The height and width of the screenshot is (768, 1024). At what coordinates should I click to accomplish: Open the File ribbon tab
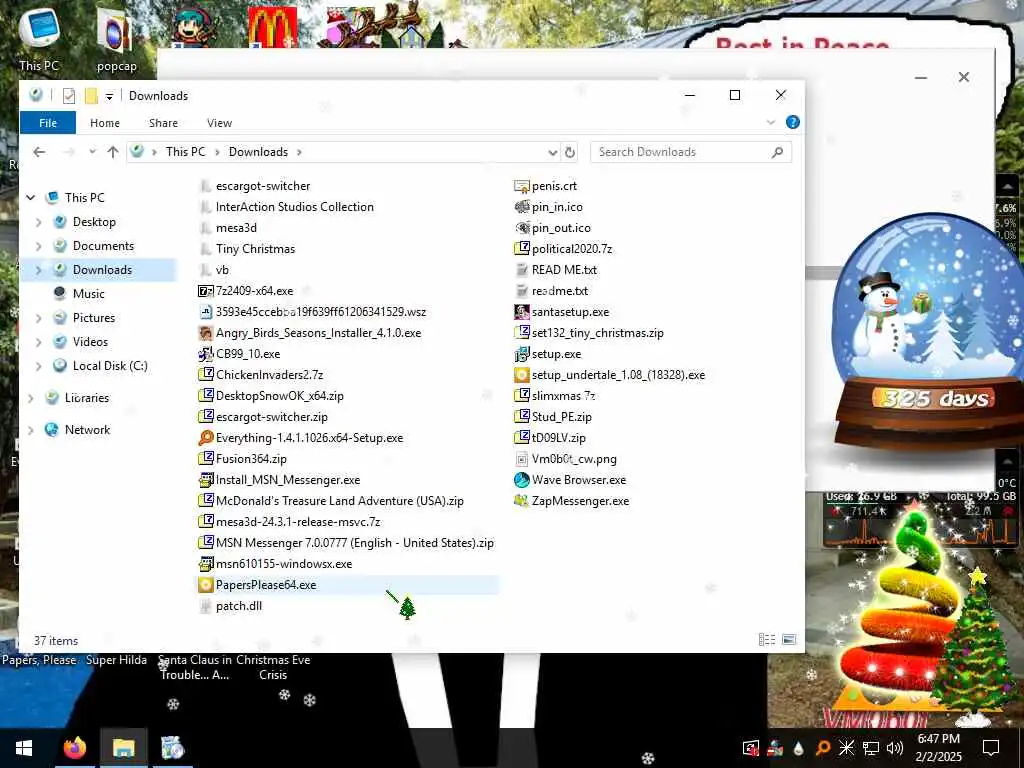point(48,123)
